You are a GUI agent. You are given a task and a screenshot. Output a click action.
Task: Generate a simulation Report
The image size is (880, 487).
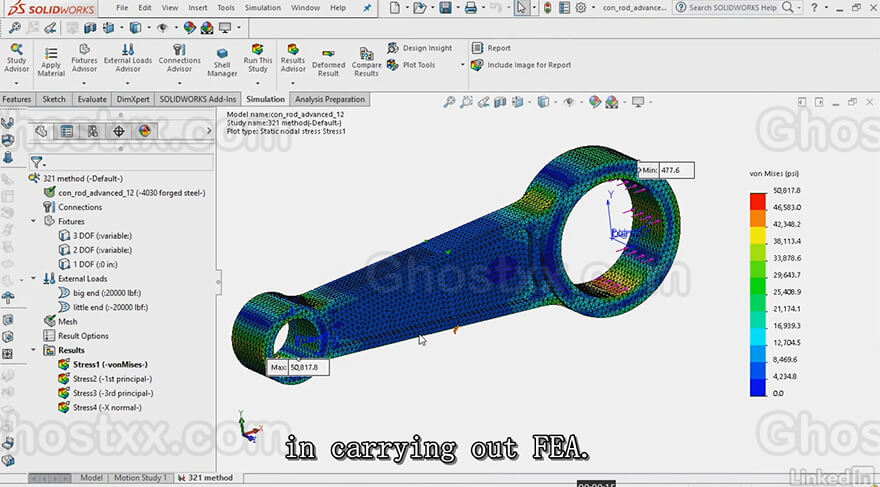click(x=491, y=48)
